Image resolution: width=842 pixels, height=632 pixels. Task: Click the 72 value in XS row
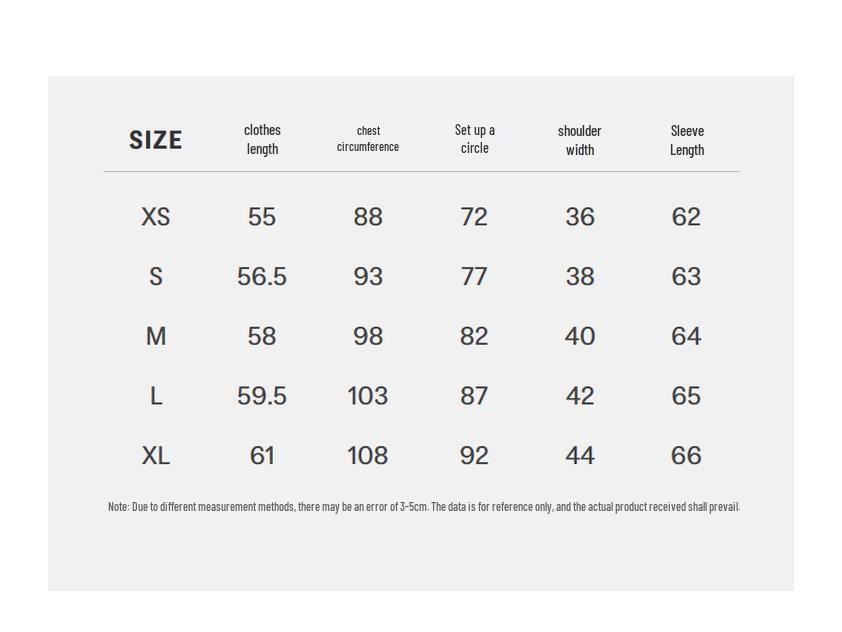[x=474, y=217]
